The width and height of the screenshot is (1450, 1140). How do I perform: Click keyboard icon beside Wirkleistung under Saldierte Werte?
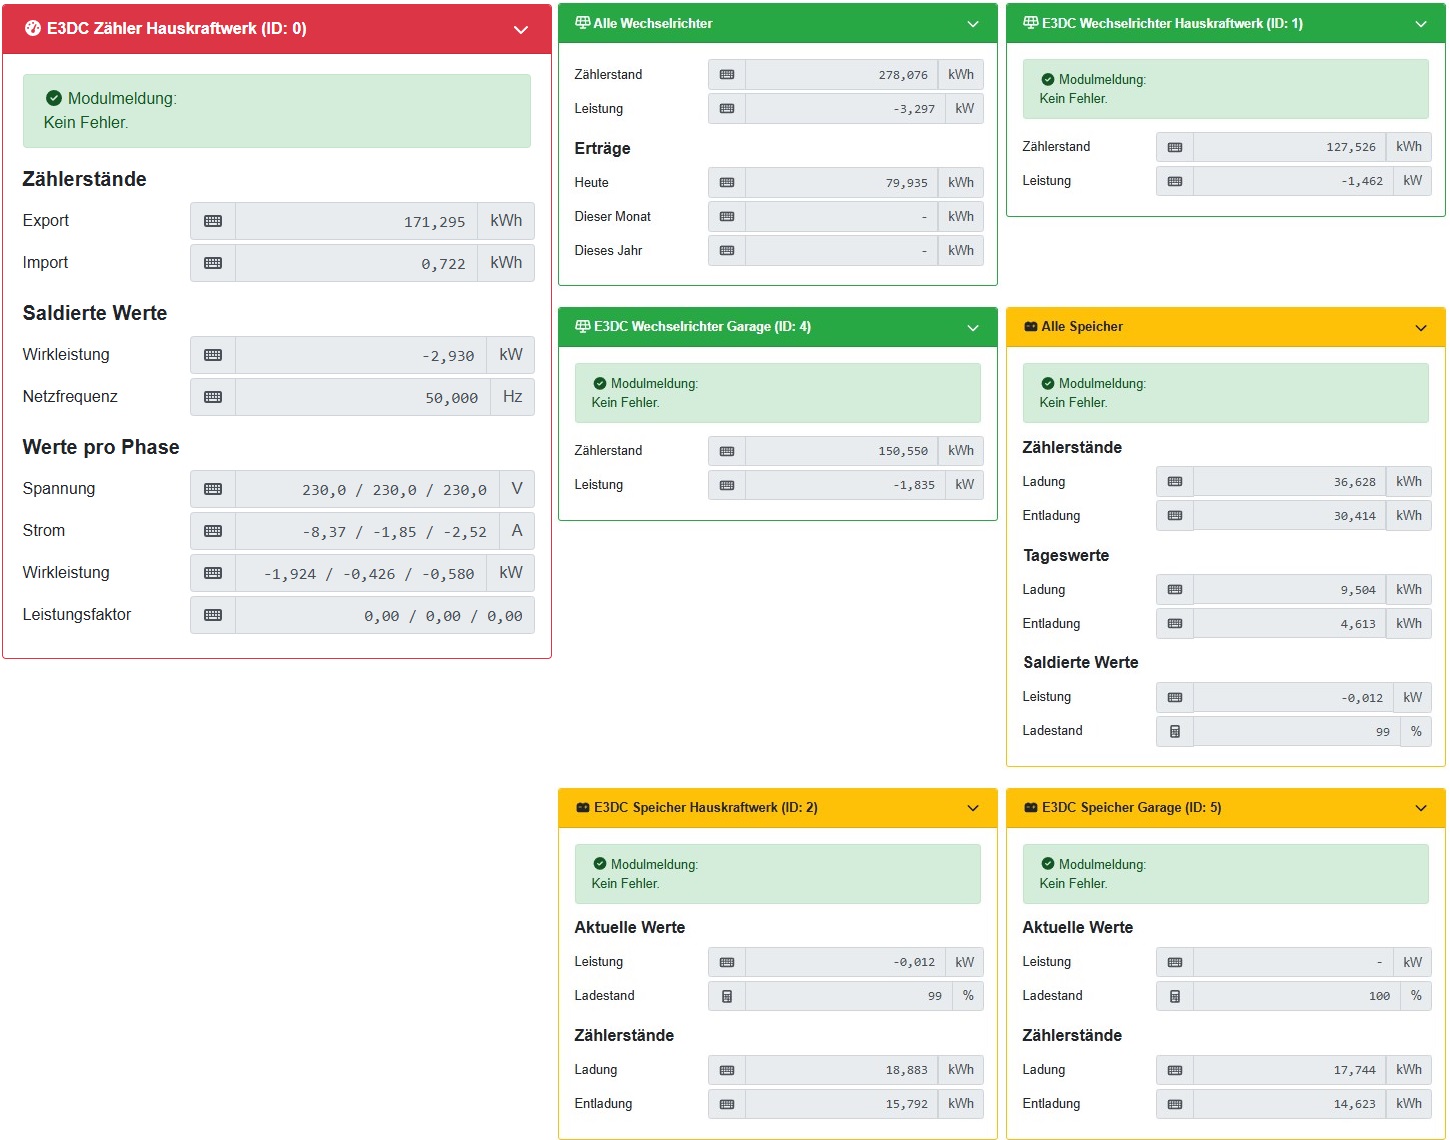click(x=213, y=355)
